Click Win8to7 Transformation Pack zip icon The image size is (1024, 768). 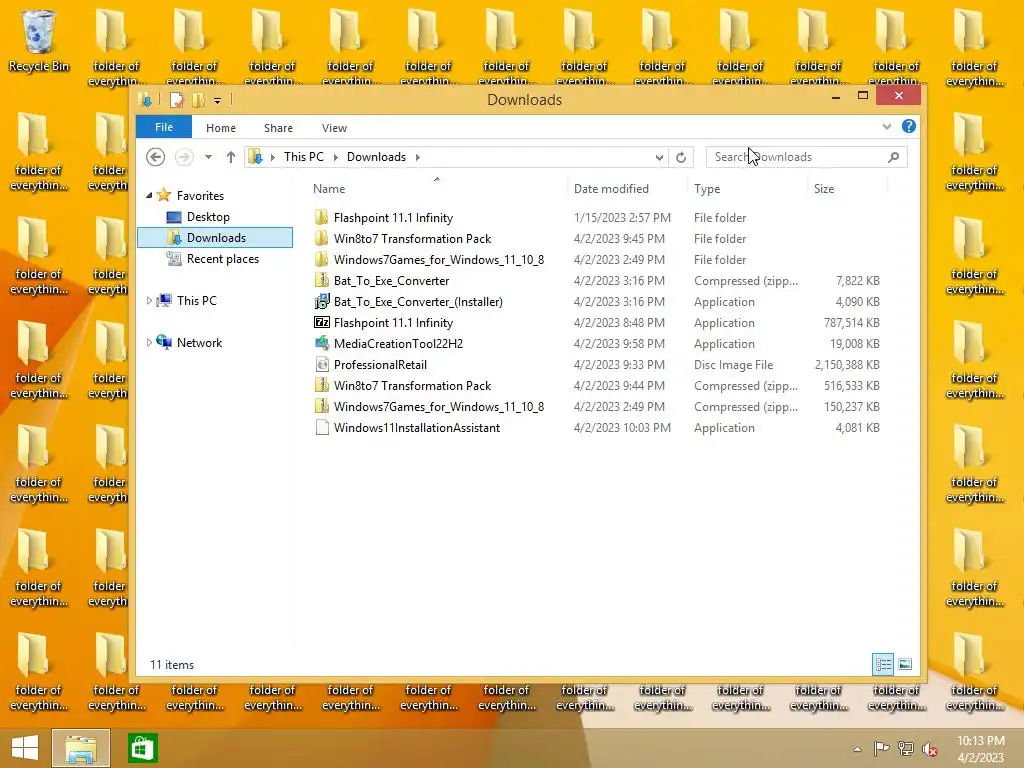click(321, 385)
